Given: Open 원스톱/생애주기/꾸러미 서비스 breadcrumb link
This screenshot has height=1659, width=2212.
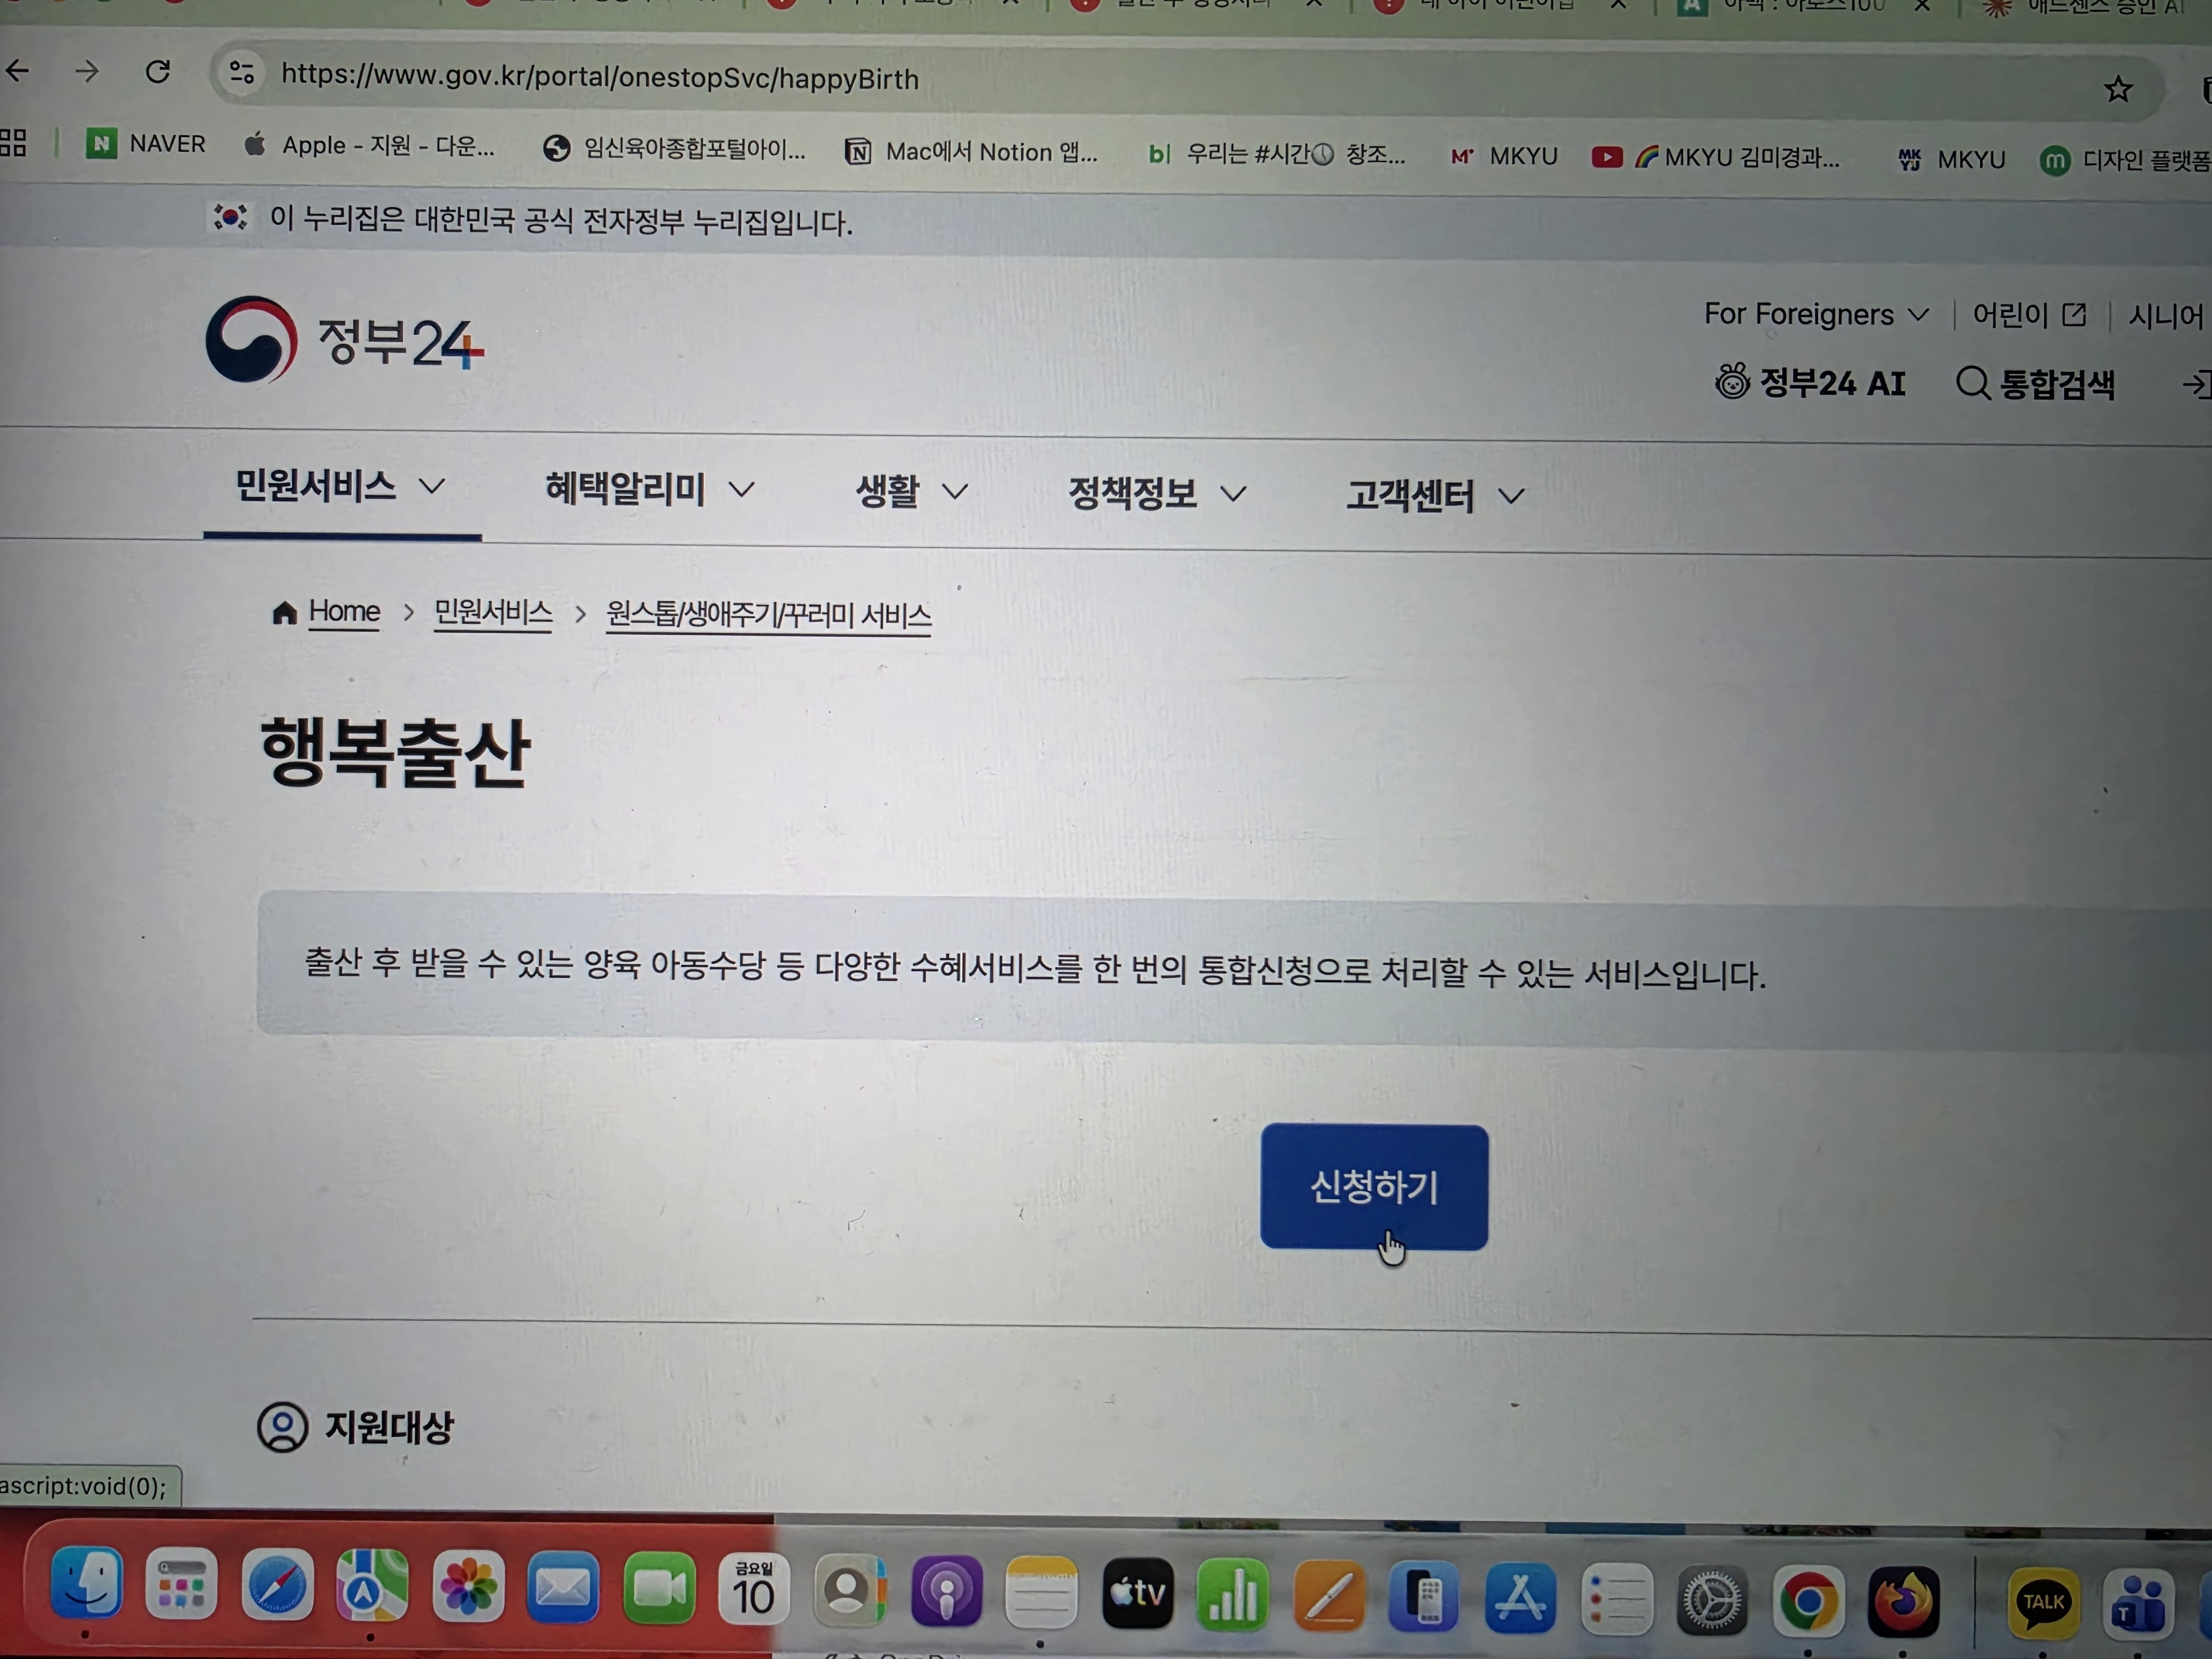Looking at the screenshot, I should 768,615.
